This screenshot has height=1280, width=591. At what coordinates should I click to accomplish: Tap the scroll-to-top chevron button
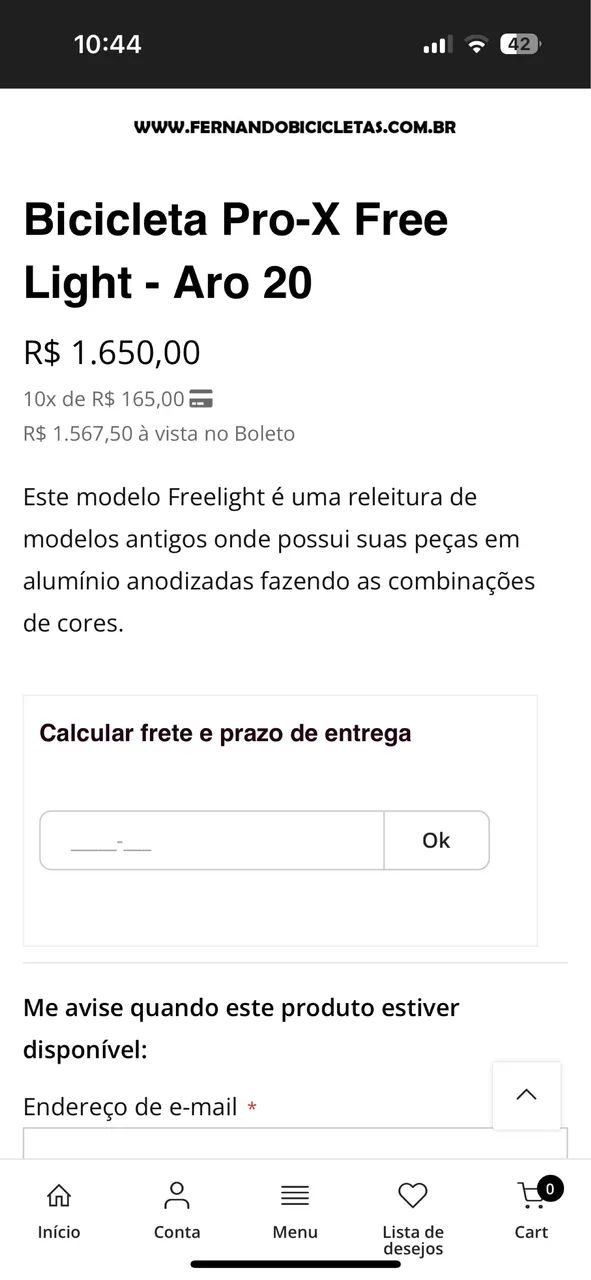click(527, 1095)
